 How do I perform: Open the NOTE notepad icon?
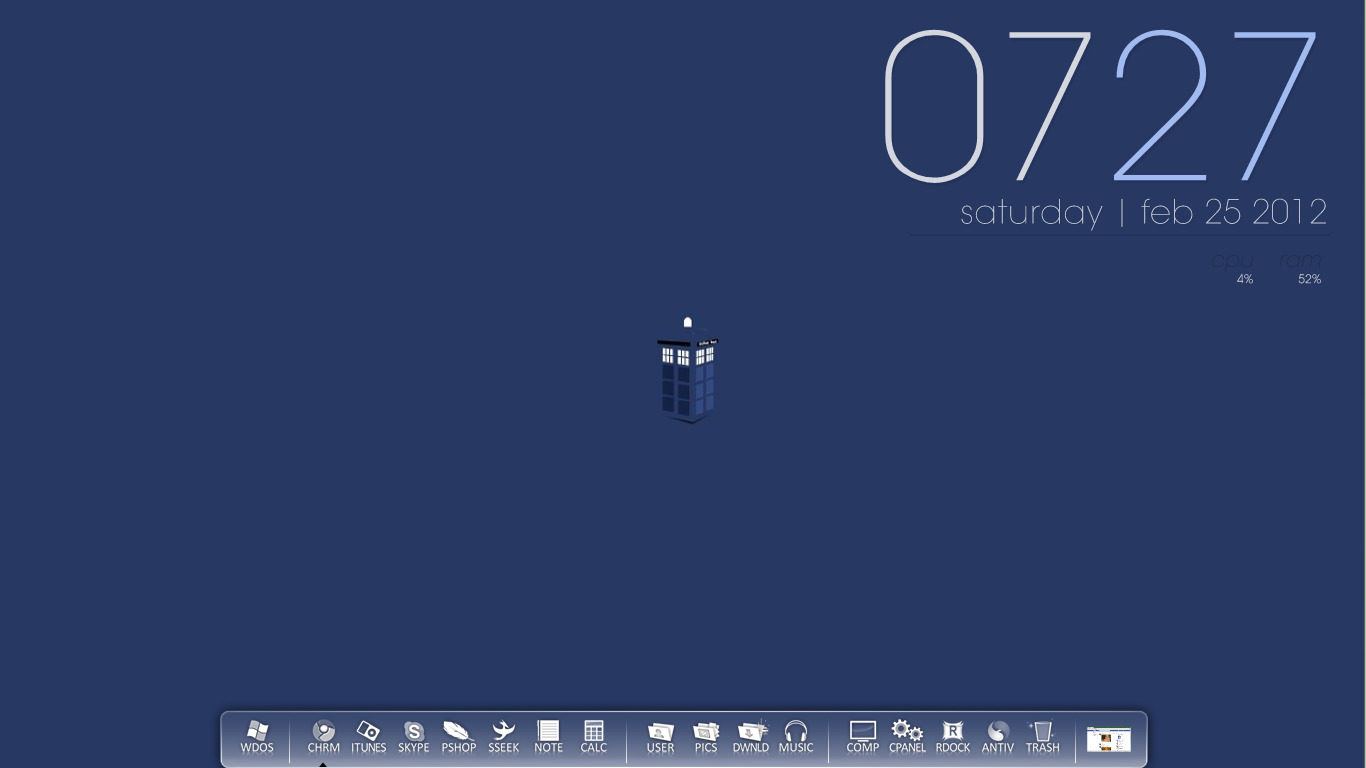pyautogui.click(x=548, y=737)
